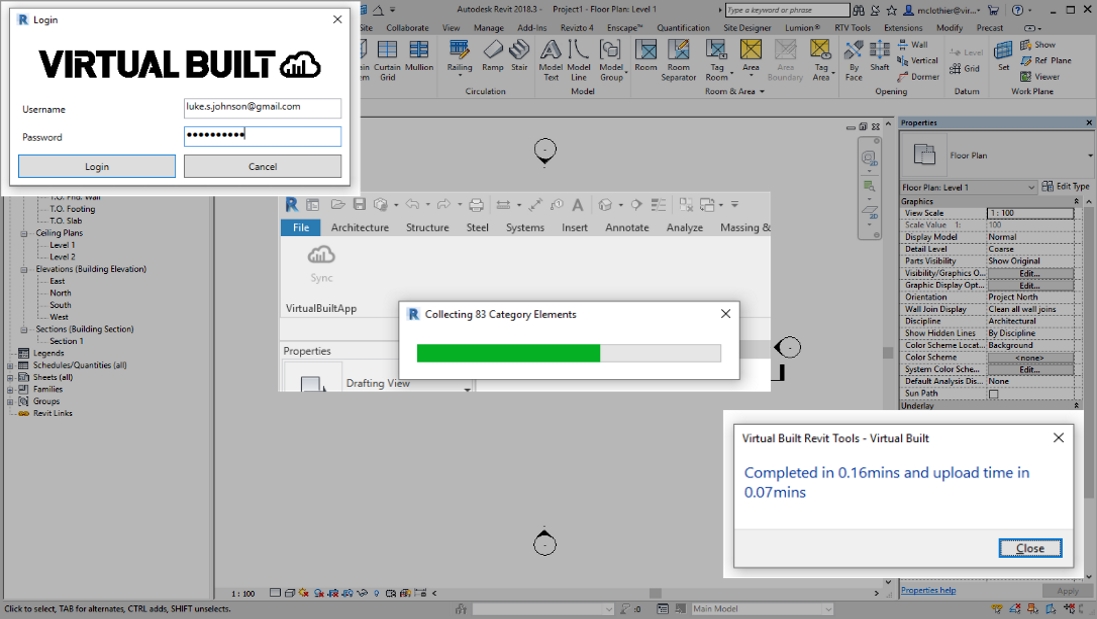Click the Help question mark icon

click(1018, 10)
